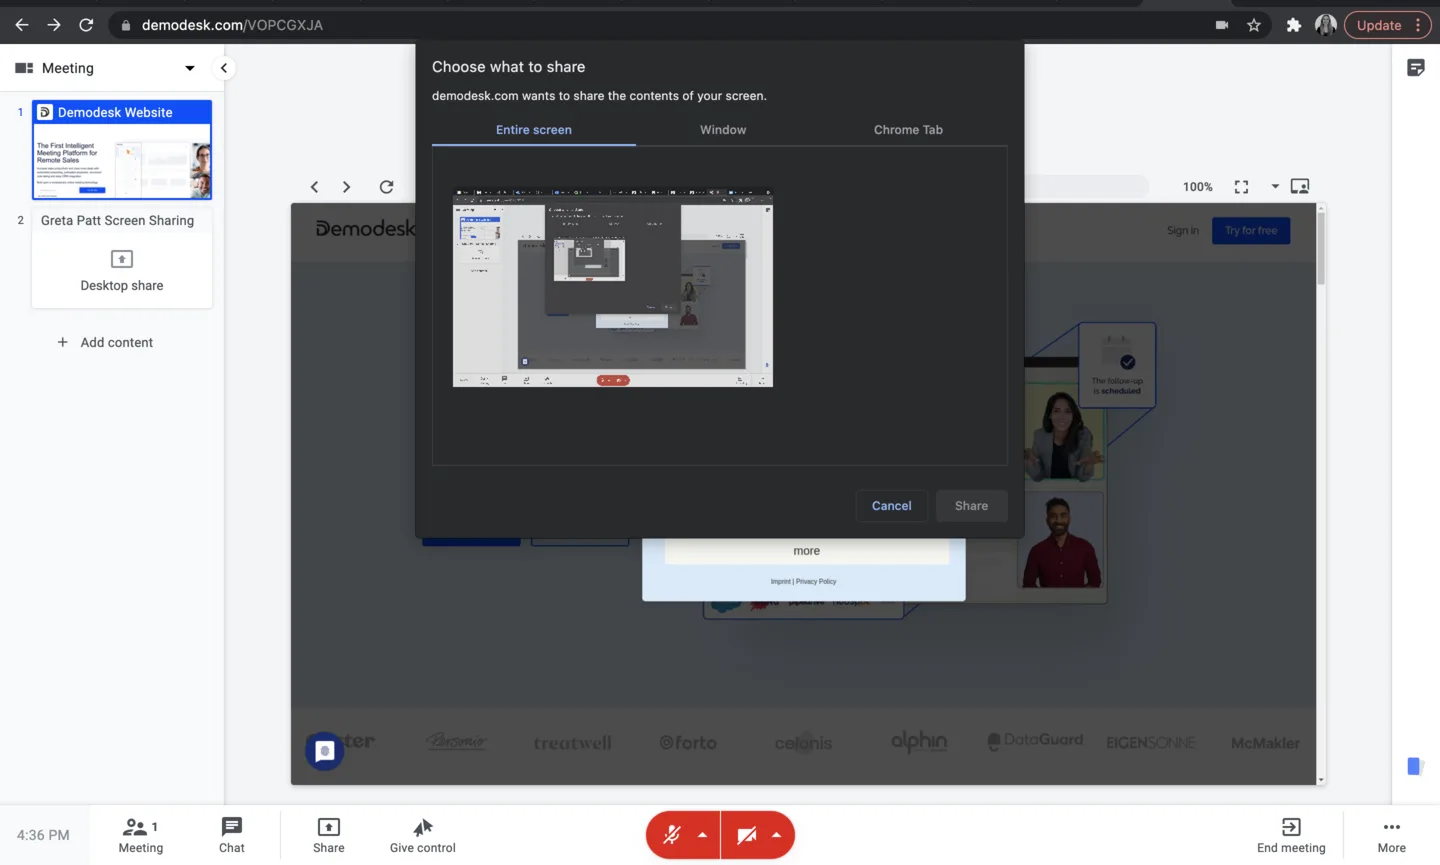1440x865 pixels.
Task: Refresh the shared content with the reload icon
Action: coord(387,187)
